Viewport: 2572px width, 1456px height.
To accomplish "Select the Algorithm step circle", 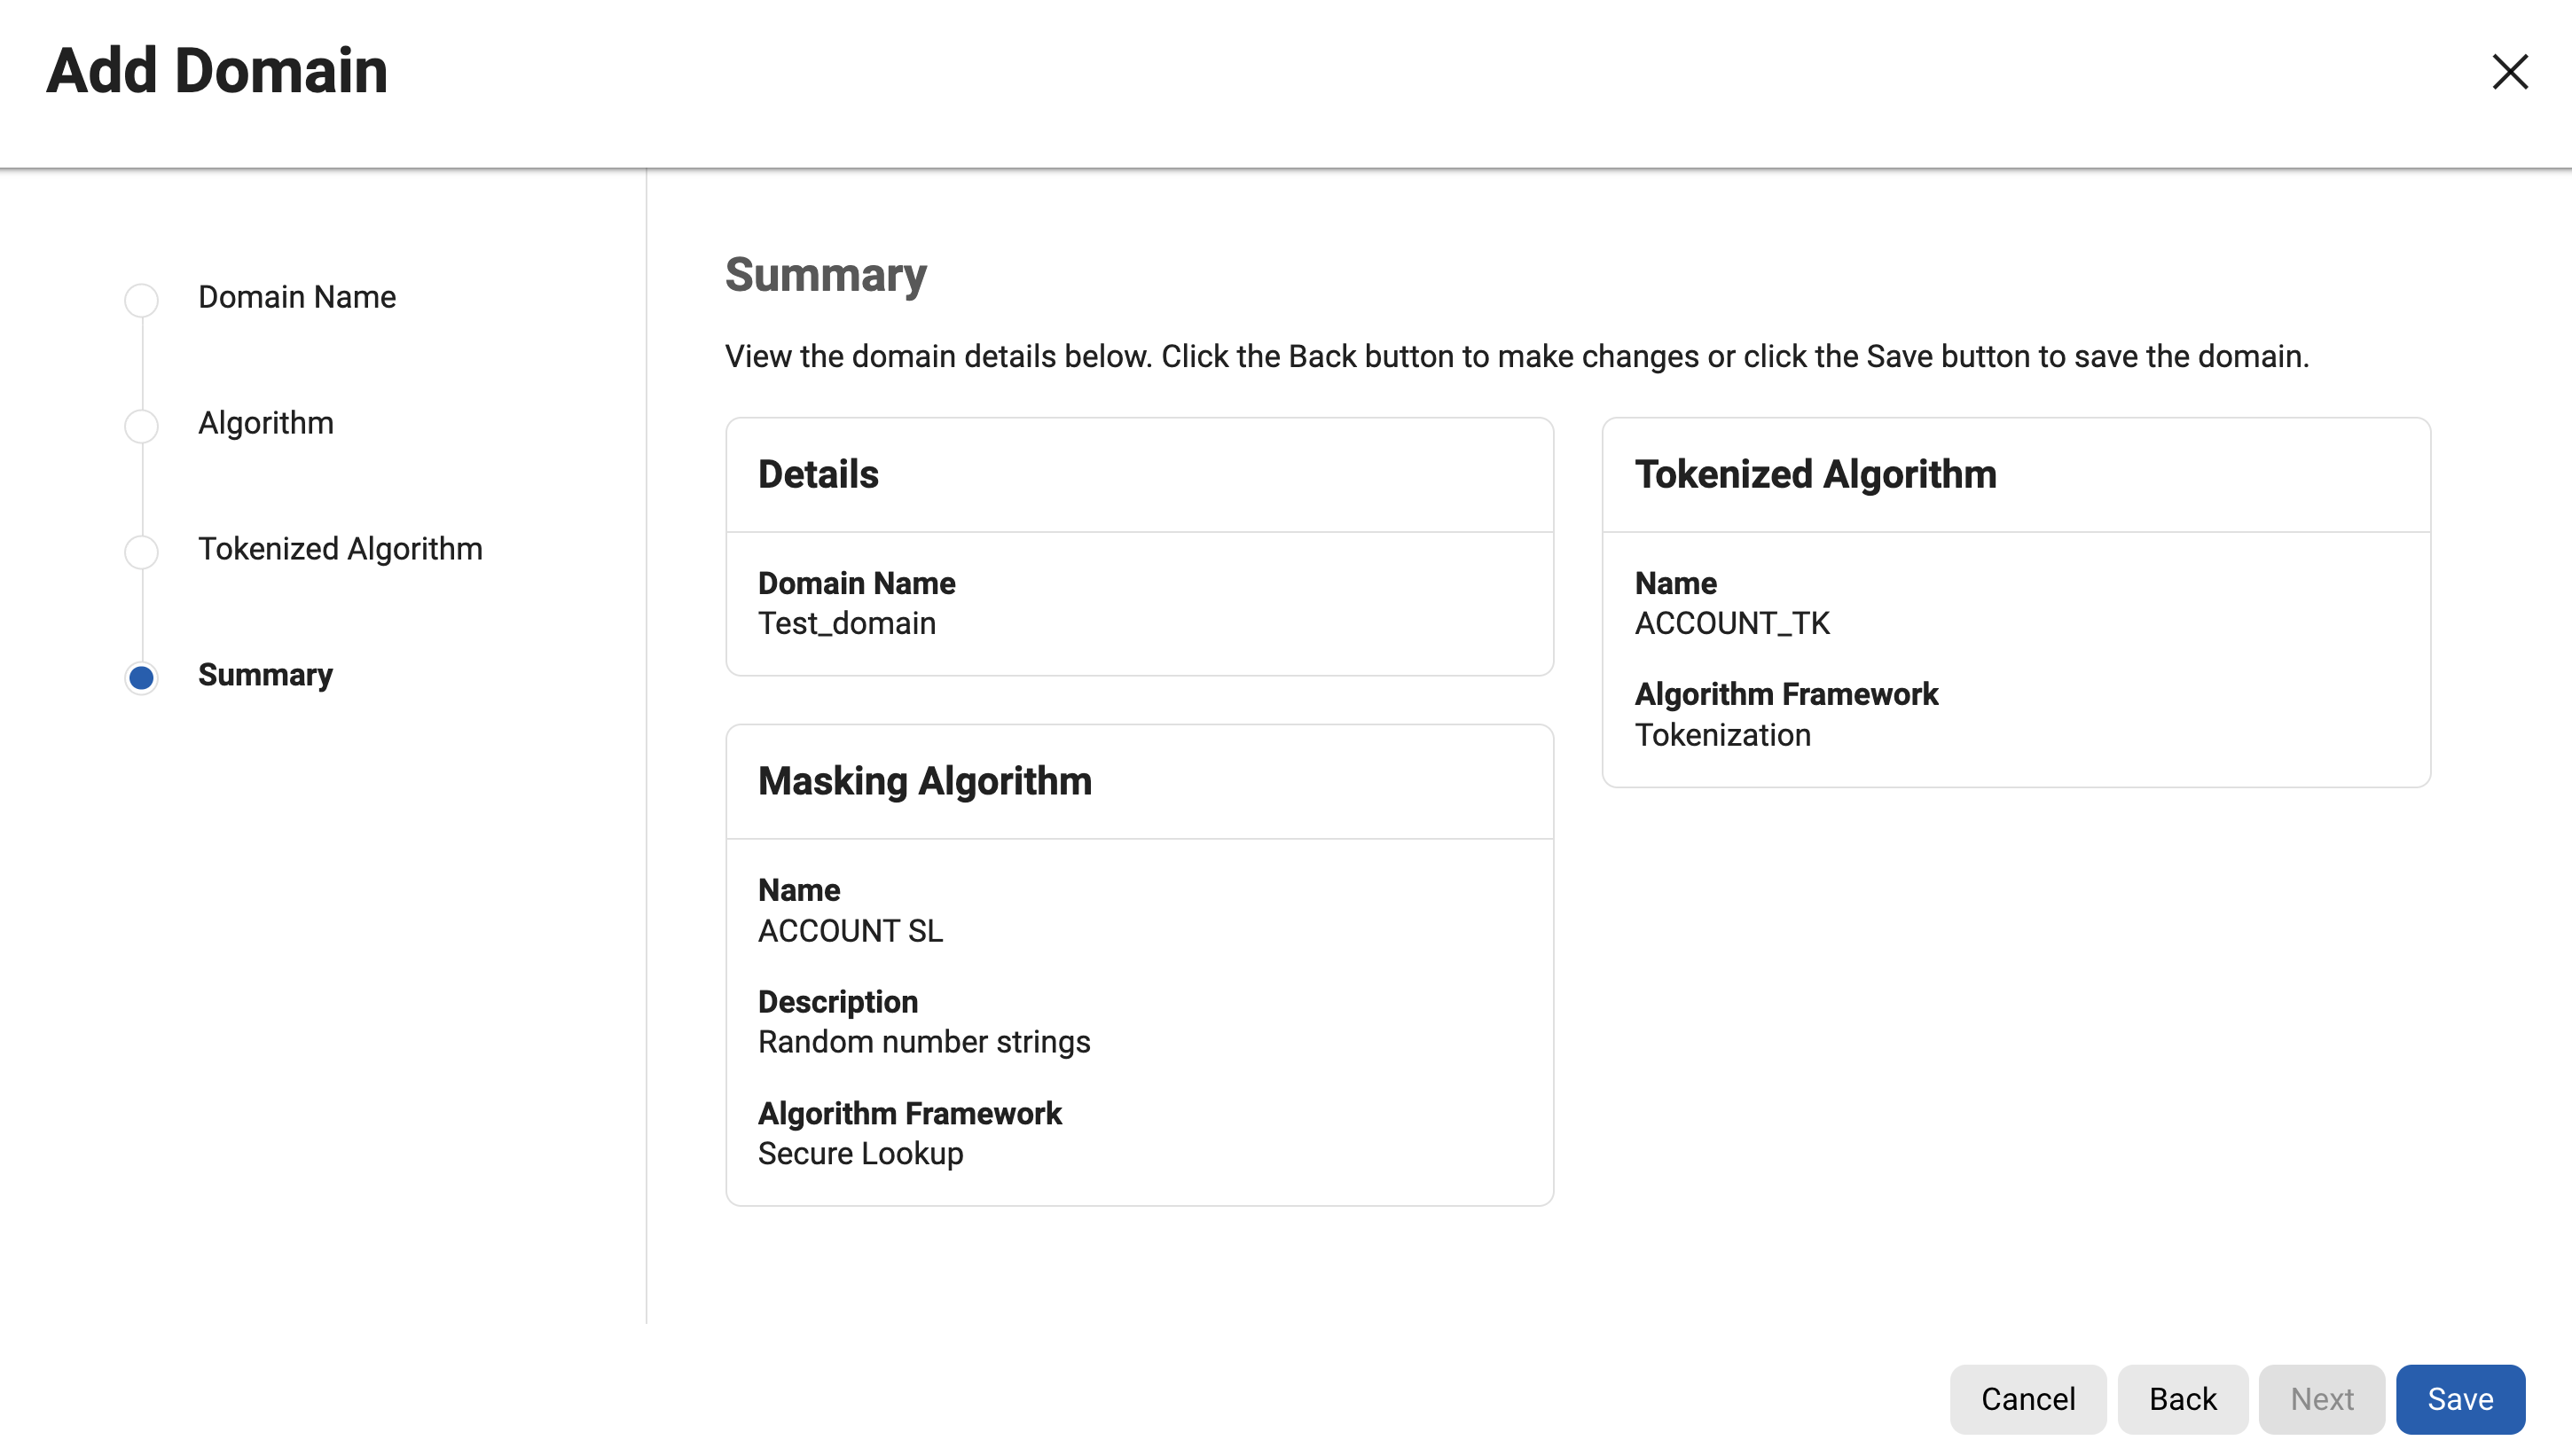I will coord(141,425).
